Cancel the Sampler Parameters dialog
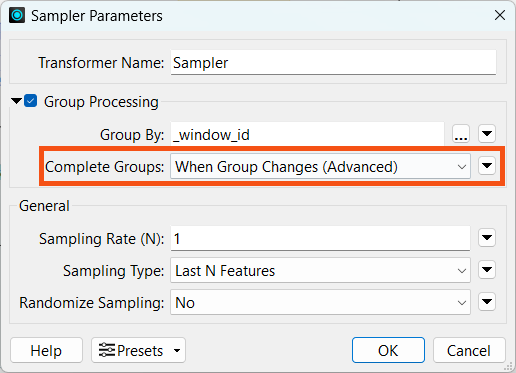516x373 pixels. pyautogui.click(x=469, y=350)
